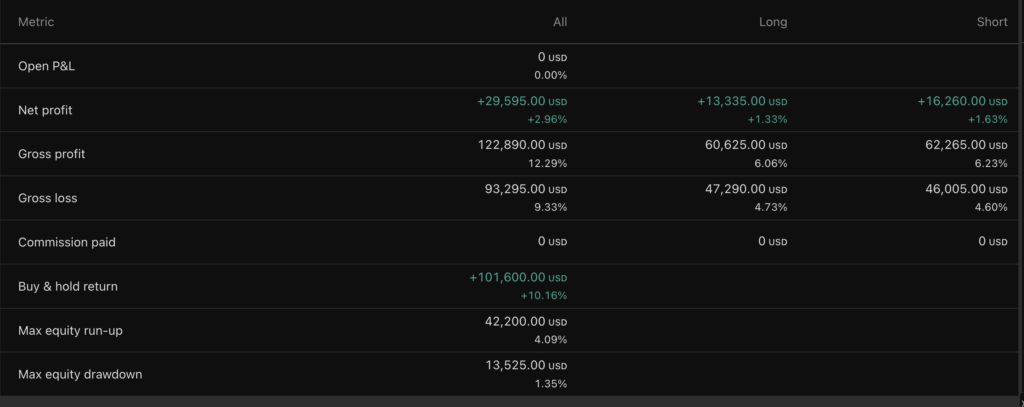Click the Short column header
The image size is (1024, 407).
991,22
